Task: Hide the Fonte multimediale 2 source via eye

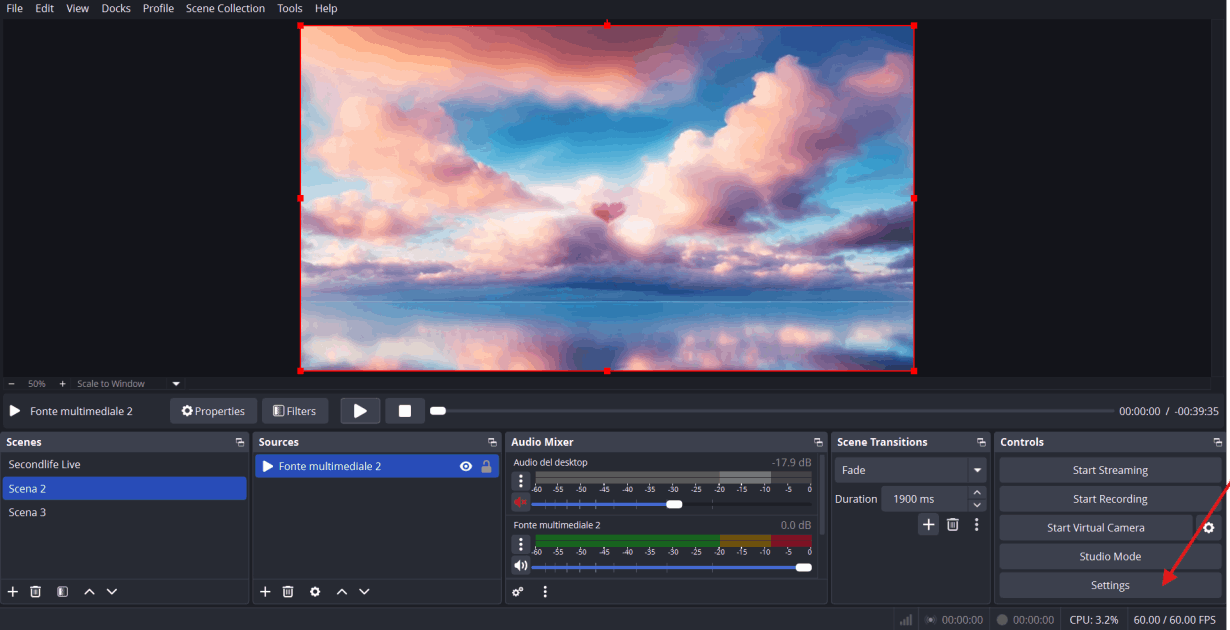Action: (x=466, y=467)
